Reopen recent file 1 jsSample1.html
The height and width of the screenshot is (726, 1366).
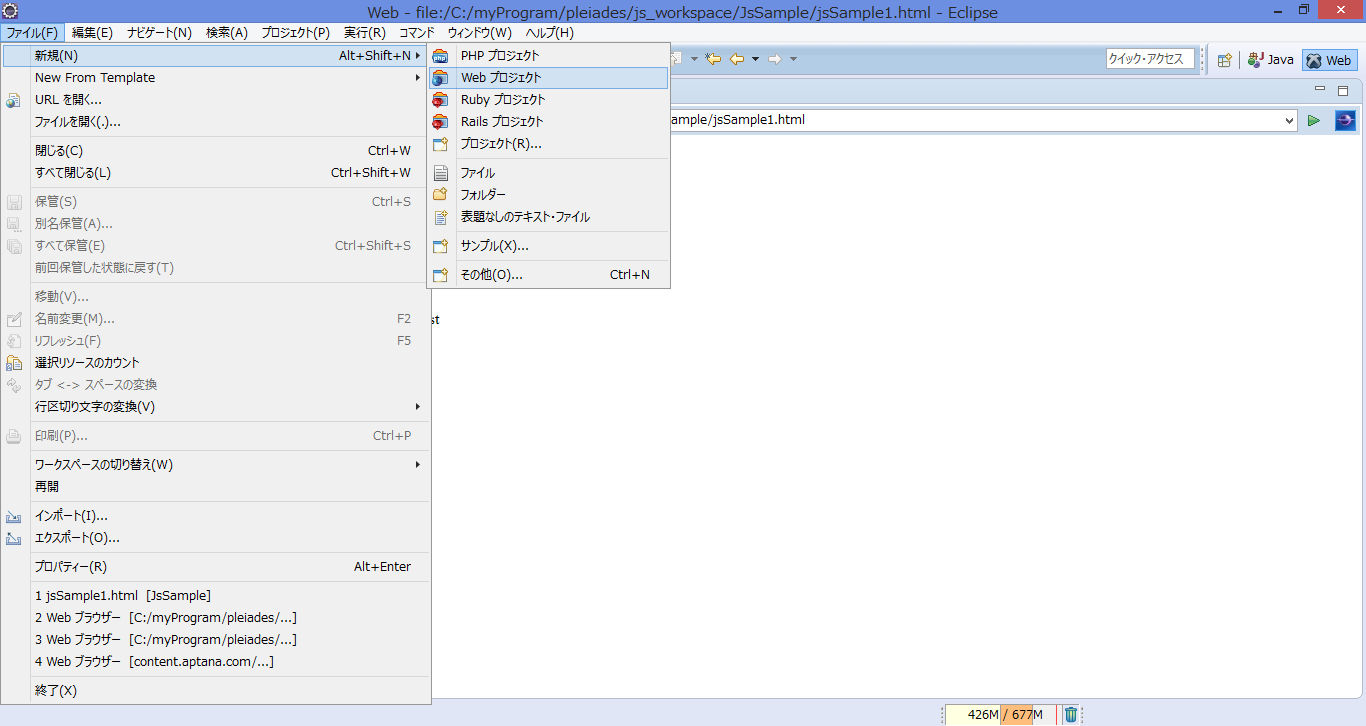tap(216, 596)
